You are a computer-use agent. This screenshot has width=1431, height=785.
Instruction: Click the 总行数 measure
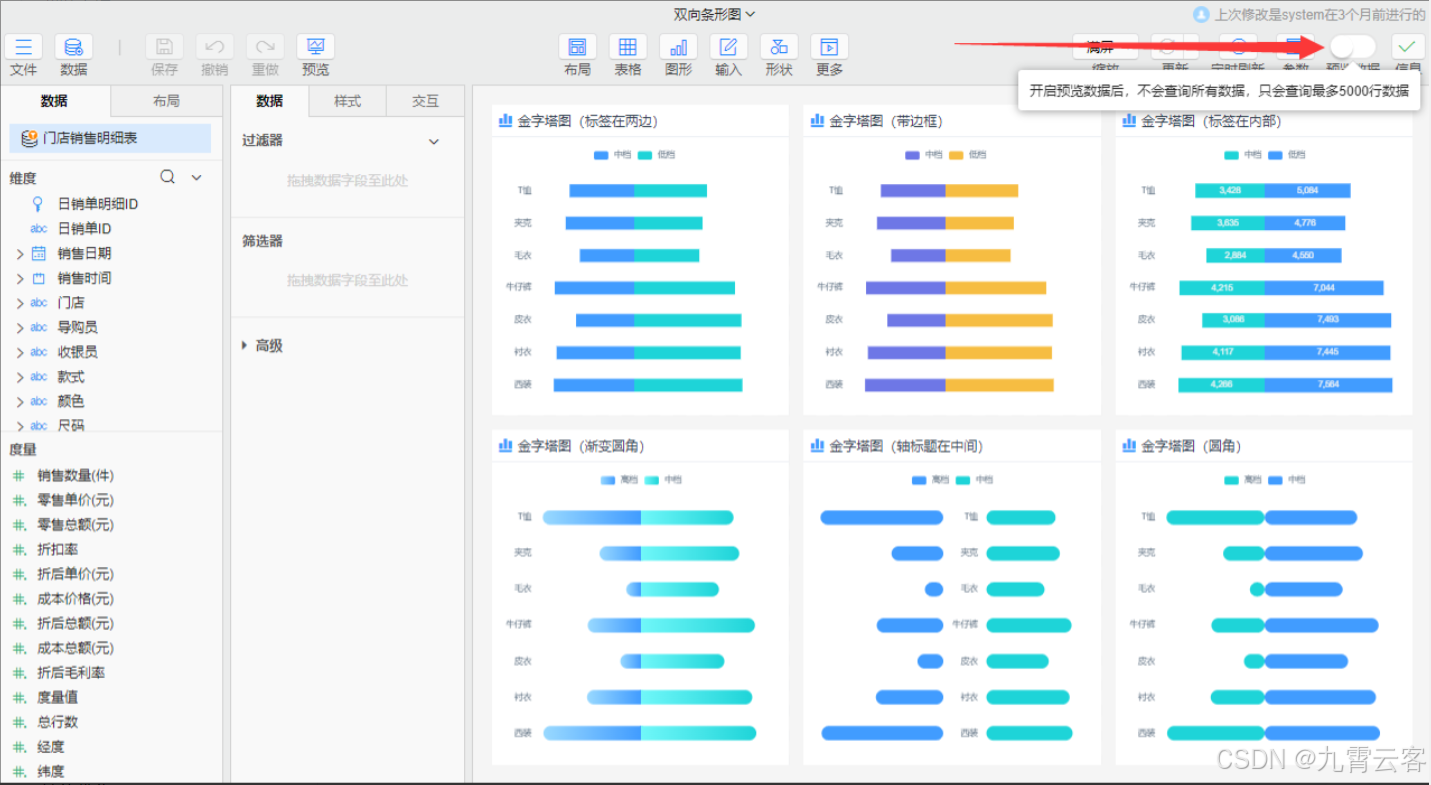click(57, 722)
